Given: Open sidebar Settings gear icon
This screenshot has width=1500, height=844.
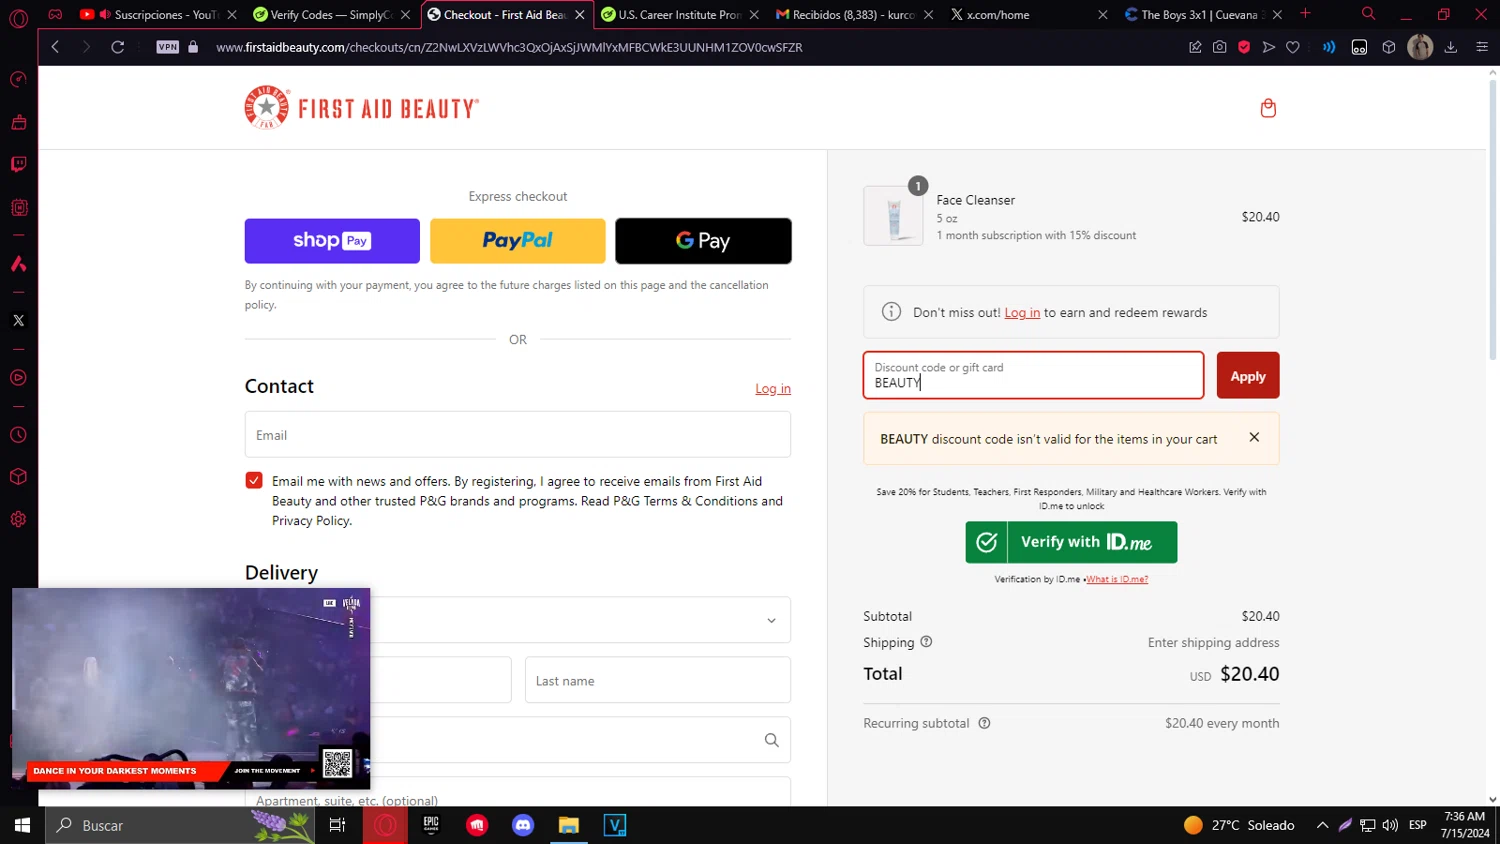Looking at the screenshot, I should pyautogui.click(x=18, y=519).
